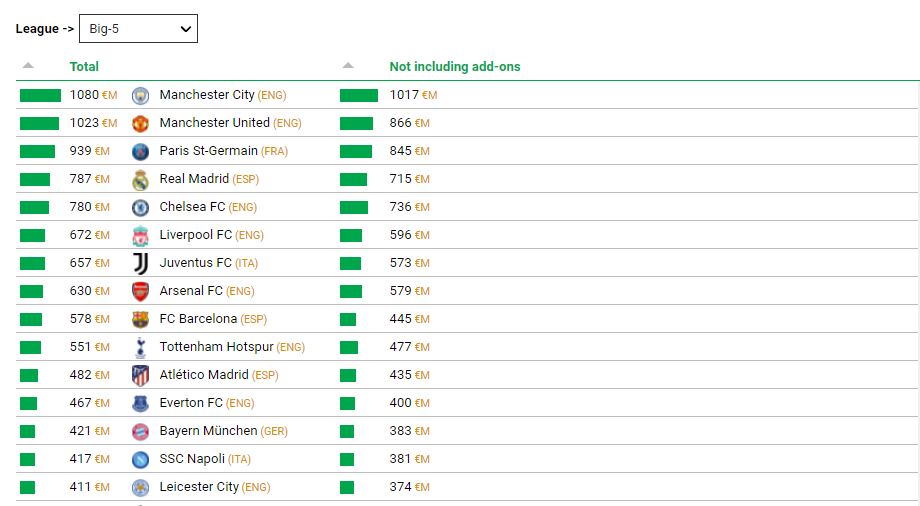Click the 866 €M value

click(410, 123)
